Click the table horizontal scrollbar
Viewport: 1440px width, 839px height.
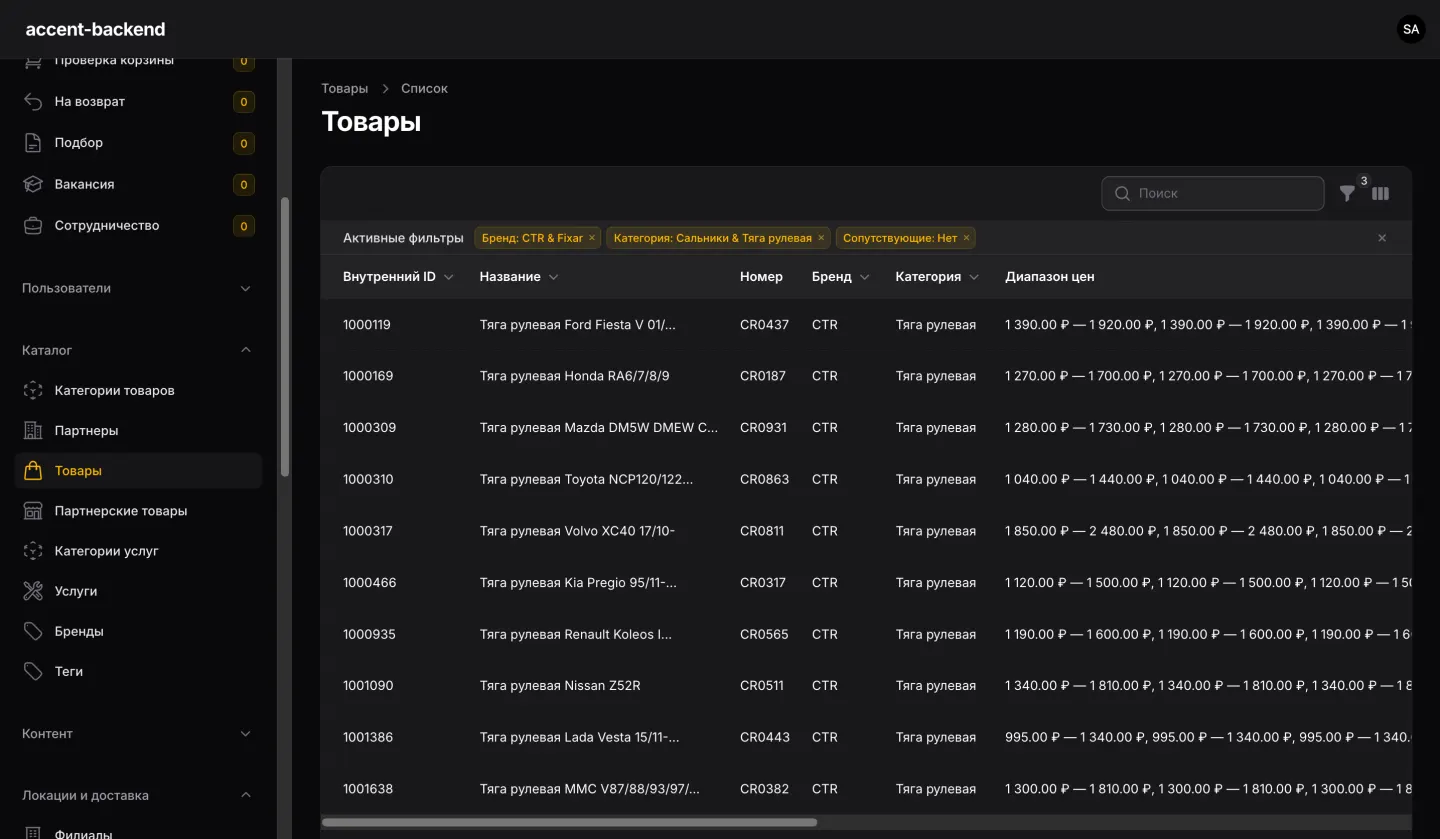pyautogui.click(x=570, y=823)
